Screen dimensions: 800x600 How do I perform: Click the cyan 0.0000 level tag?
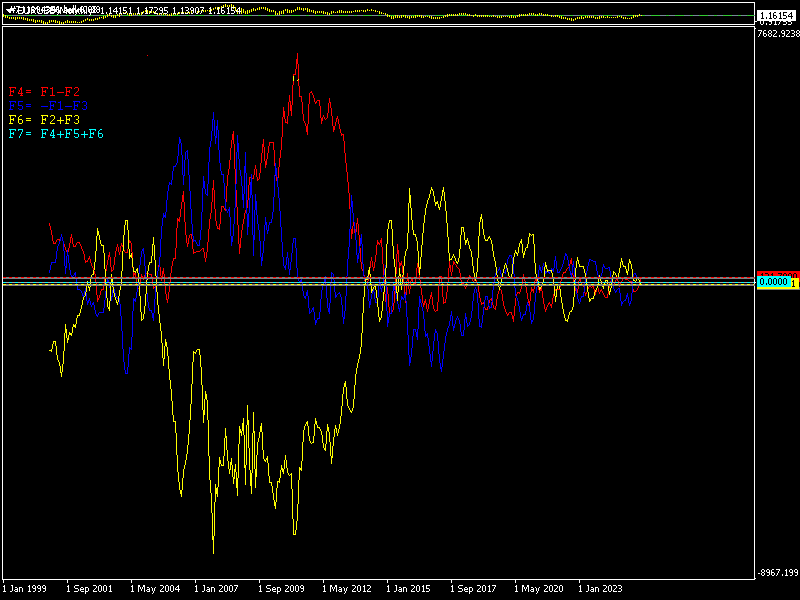[x=773, y=282]
